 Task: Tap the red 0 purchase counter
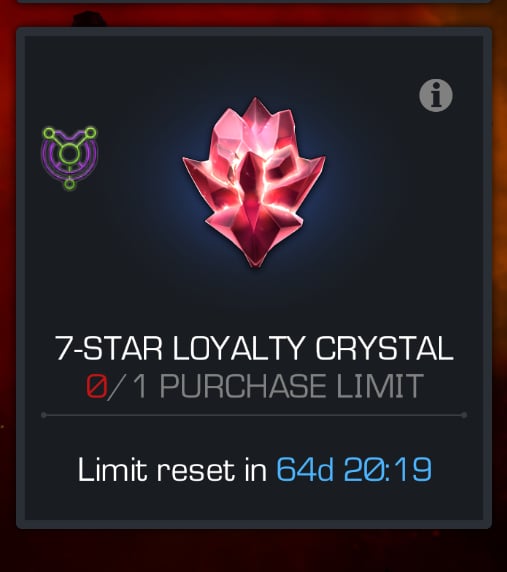coord(97,386)
